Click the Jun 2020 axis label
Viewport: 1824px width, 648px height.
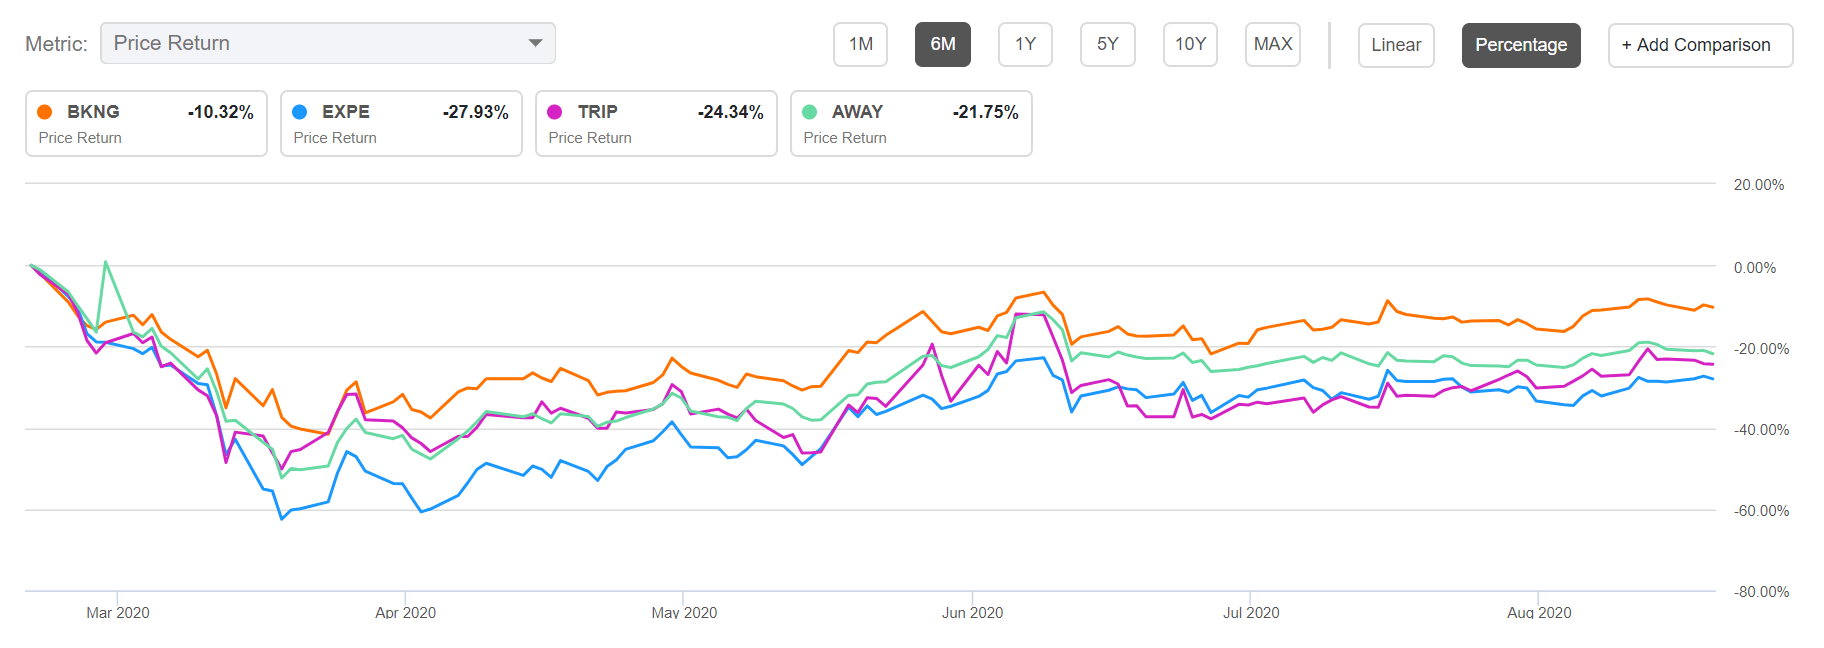pos(972,612)
